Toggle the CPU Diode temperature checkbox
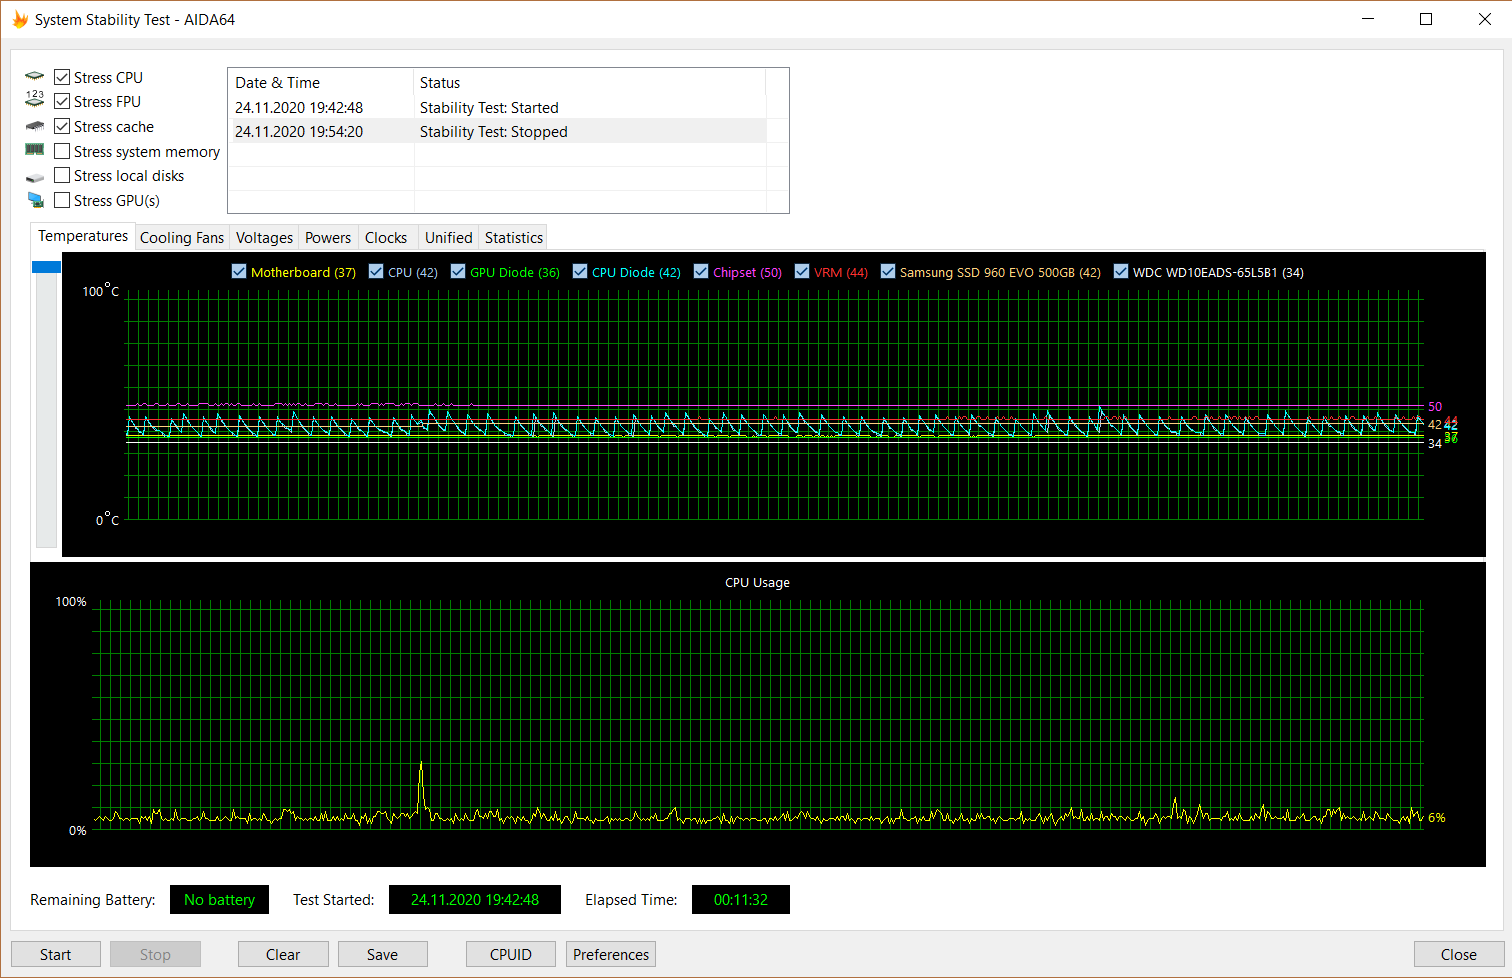Screen dimensions: 1512x978 pos(580,271)
